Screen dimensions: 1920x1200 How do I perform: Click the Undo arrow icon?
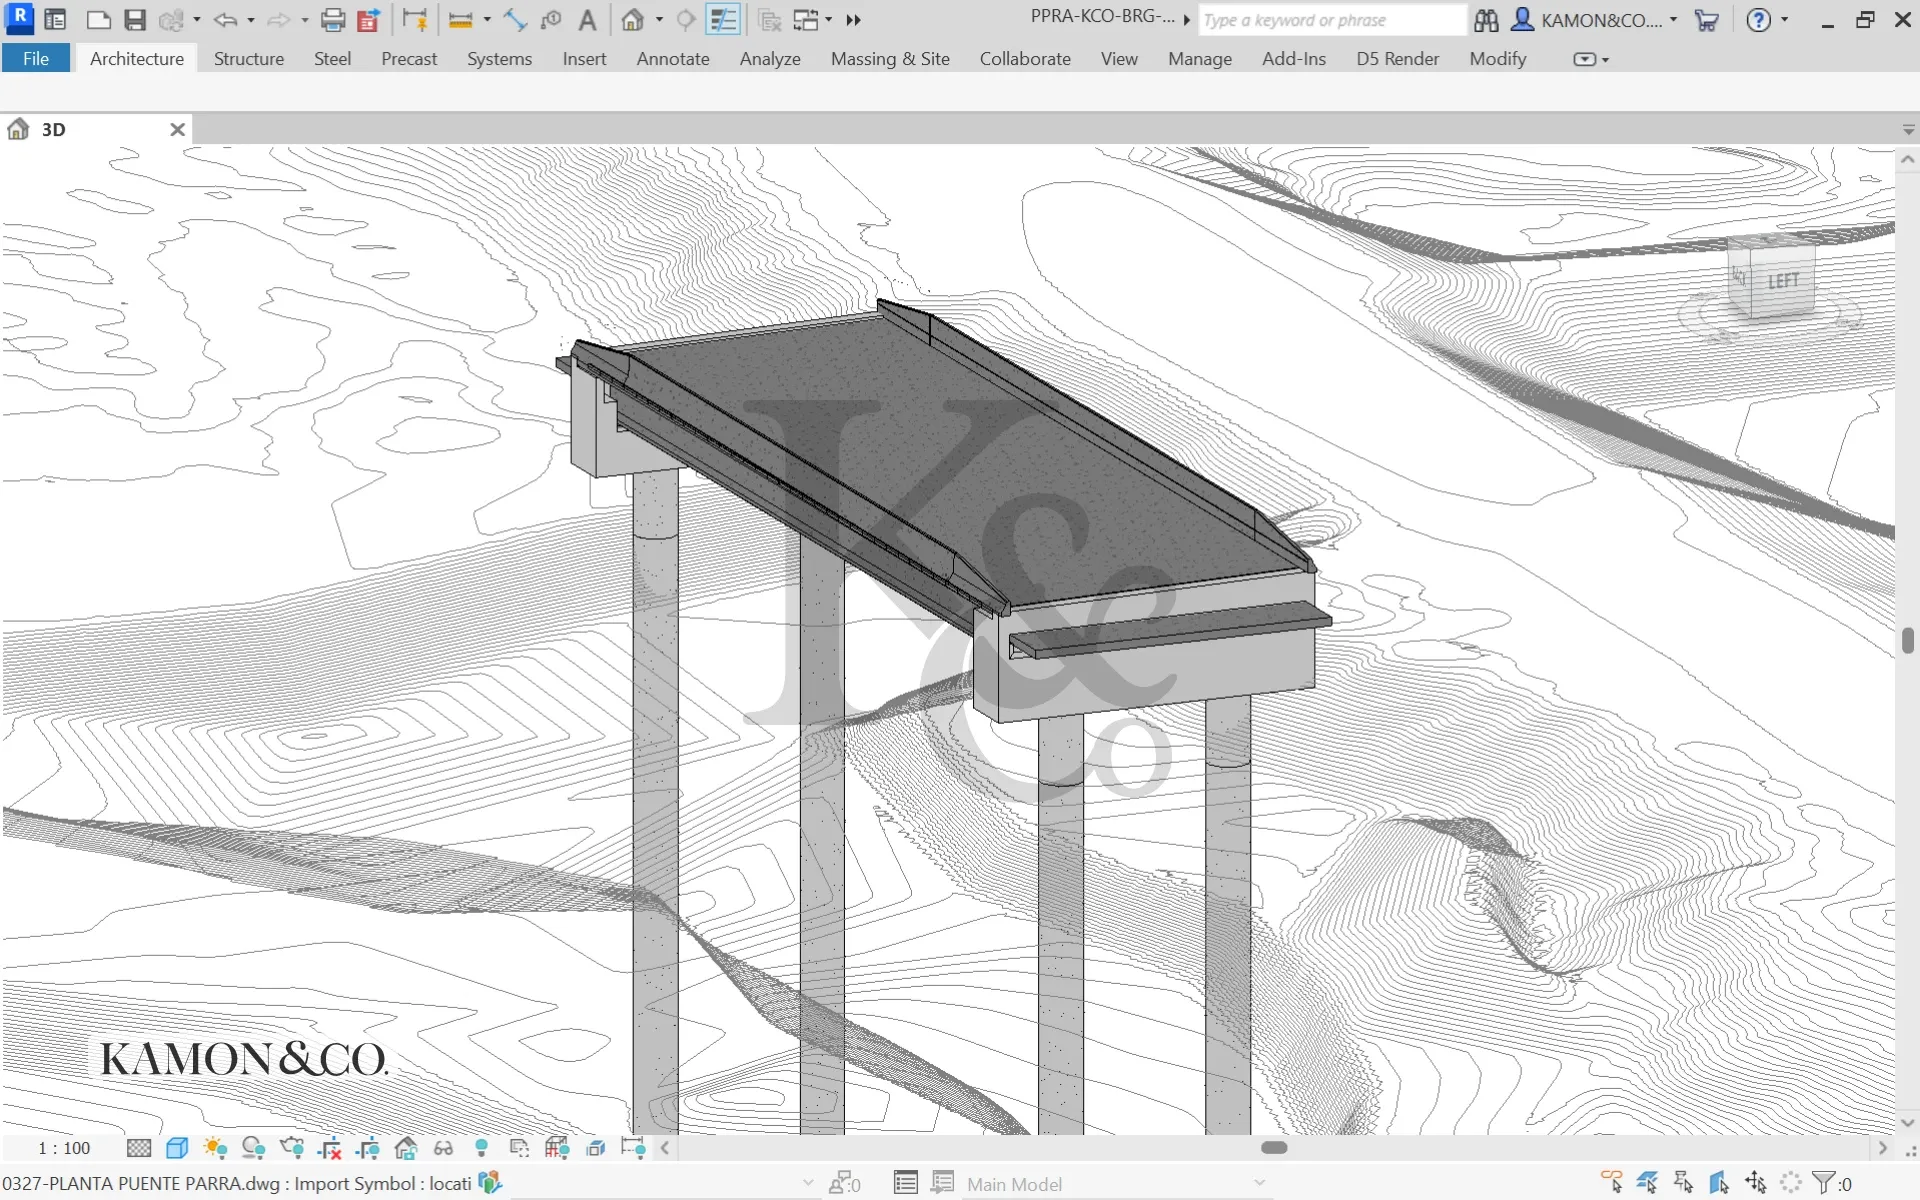coord(225,20)
